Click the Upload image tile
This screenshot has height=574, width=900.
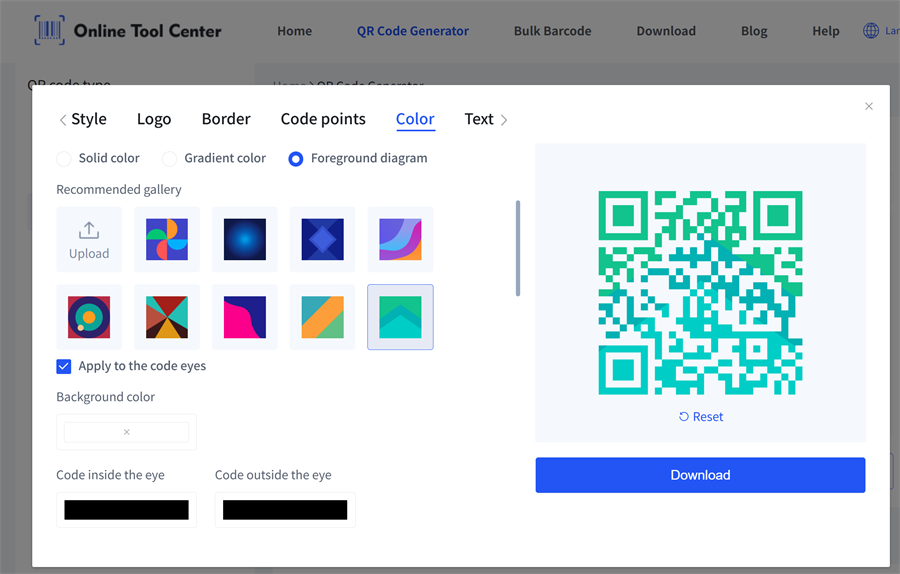click(89, 240)
